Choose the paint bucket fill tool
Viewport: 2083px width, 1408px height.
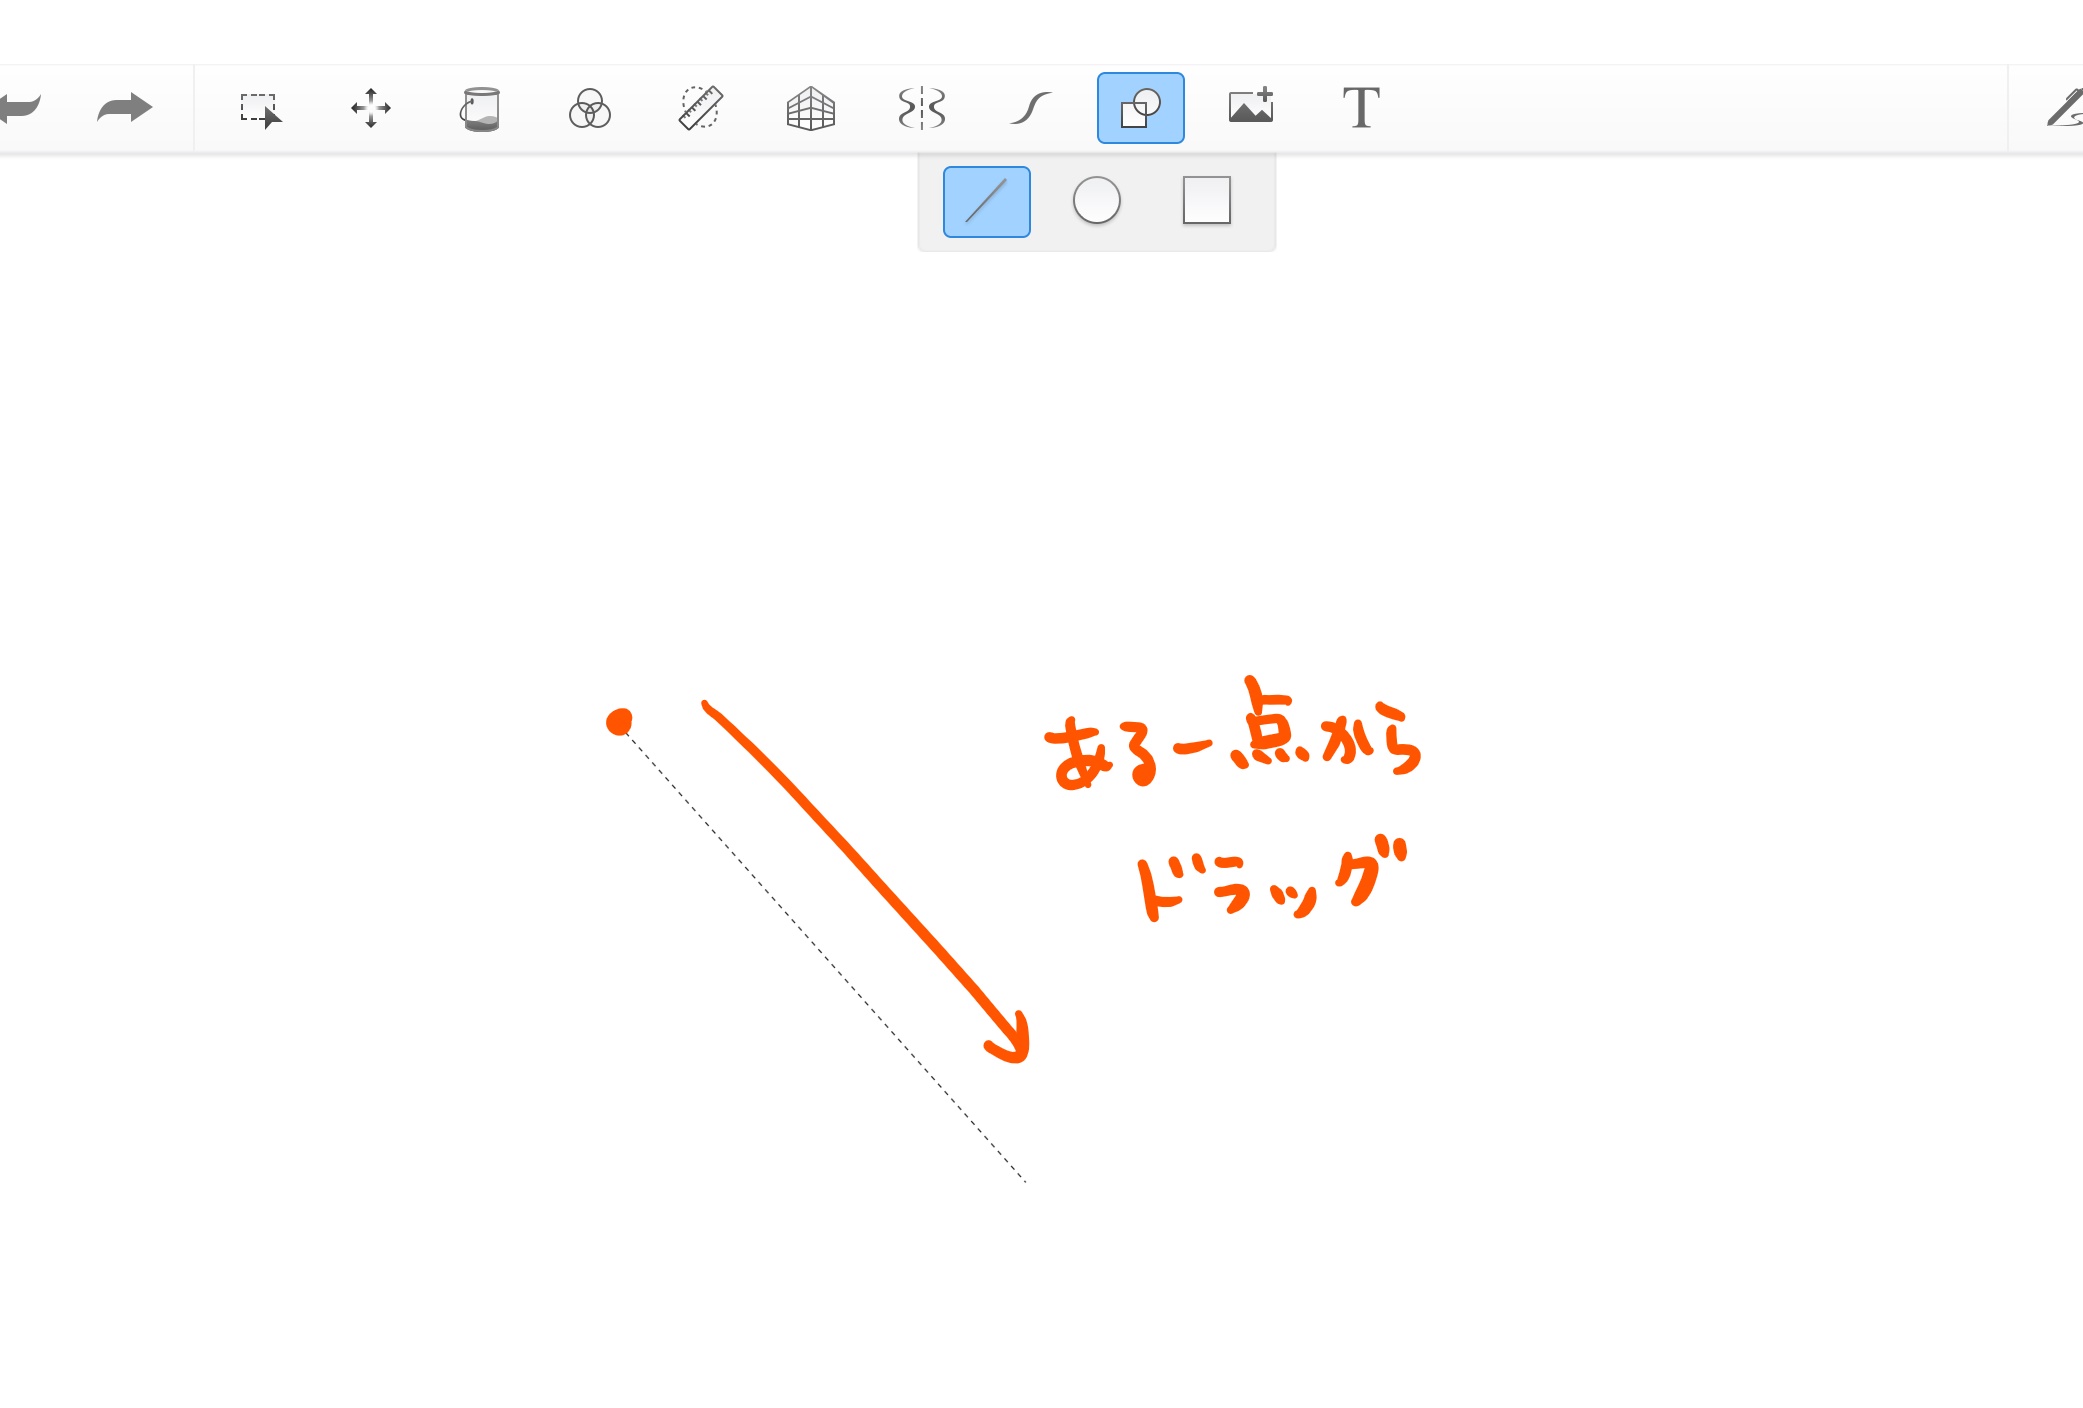pos(480,109)
